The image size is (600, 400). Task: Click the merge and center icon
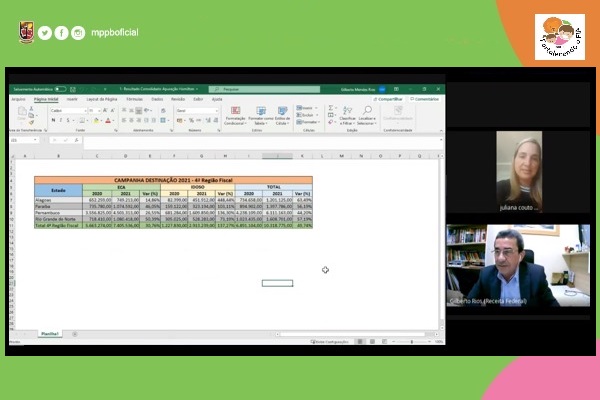(163, 120)
